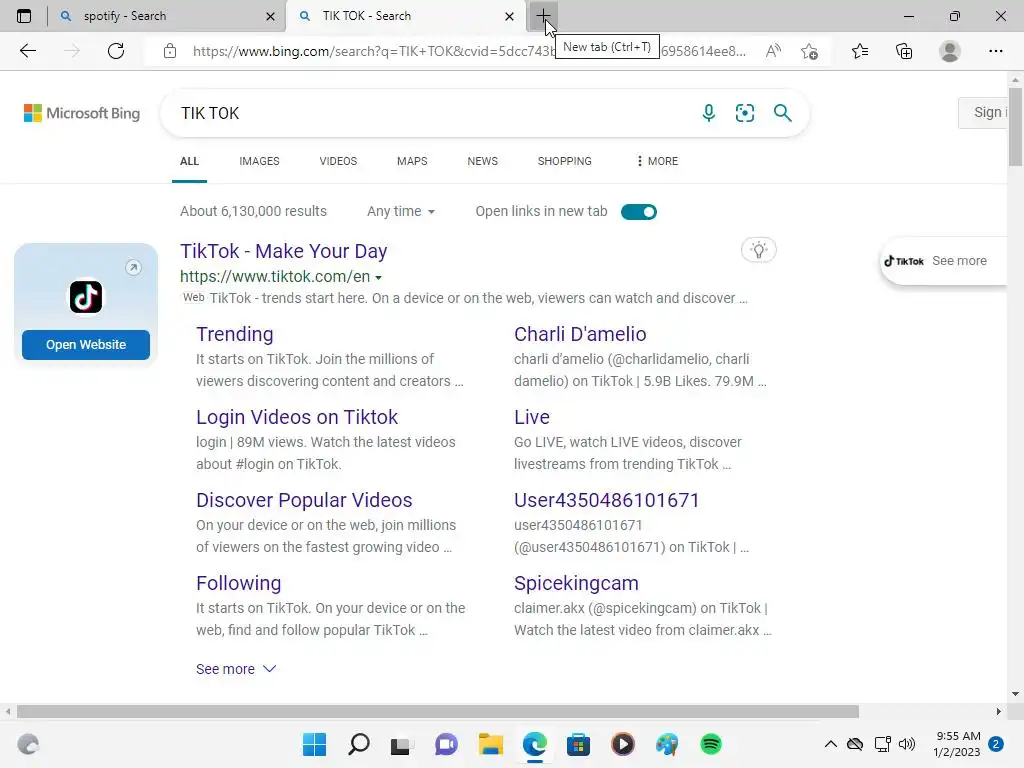Click Open Website button
Viewport: 1024px width, 768px height.
(x=86, y=345)
